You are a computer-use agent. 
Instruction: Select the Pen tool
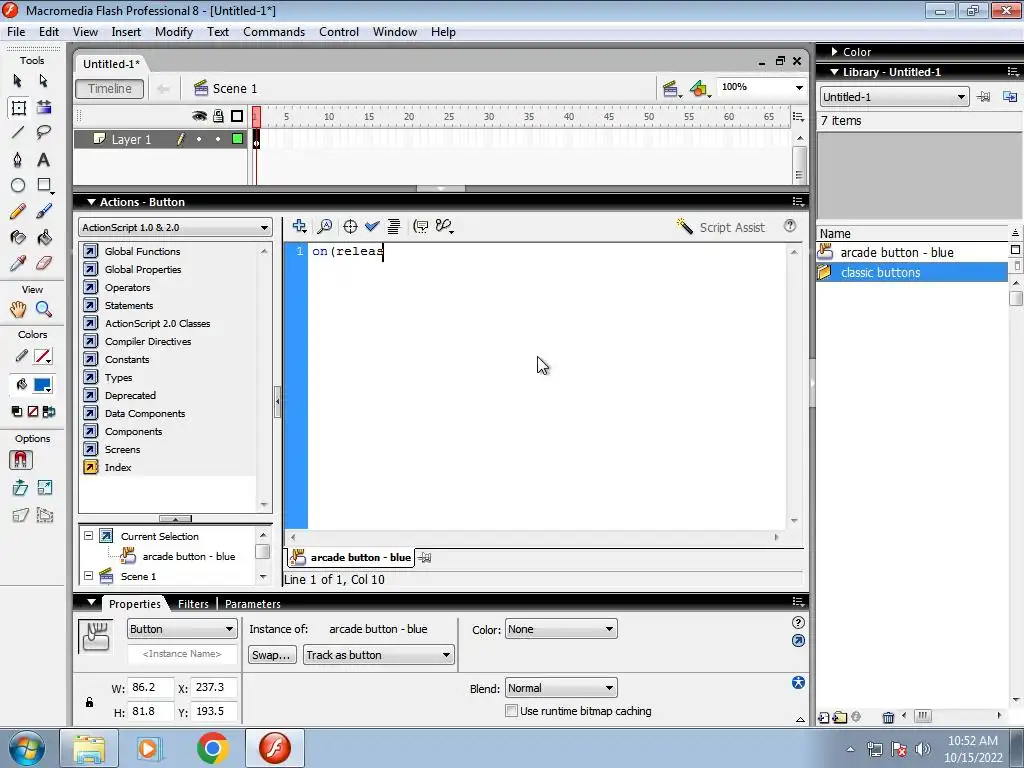(x=18, y=159)
